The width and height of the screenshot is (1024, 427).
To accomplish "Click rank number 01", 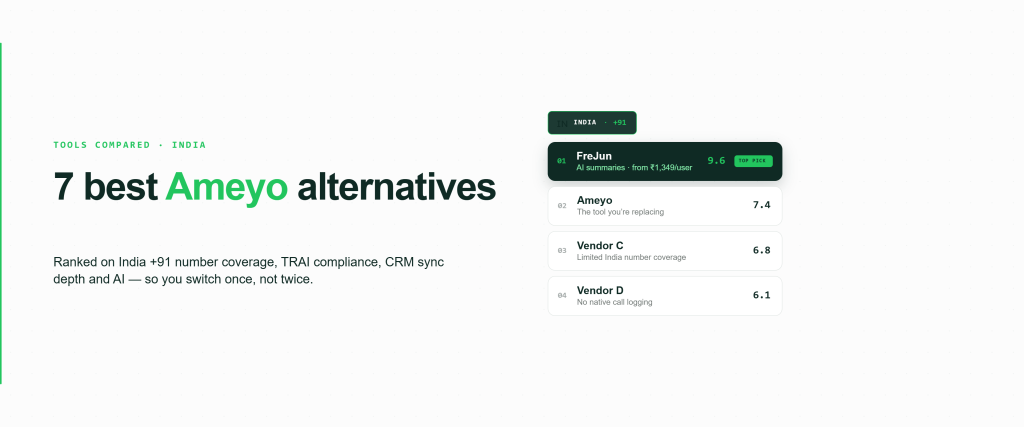I will 562,161.
